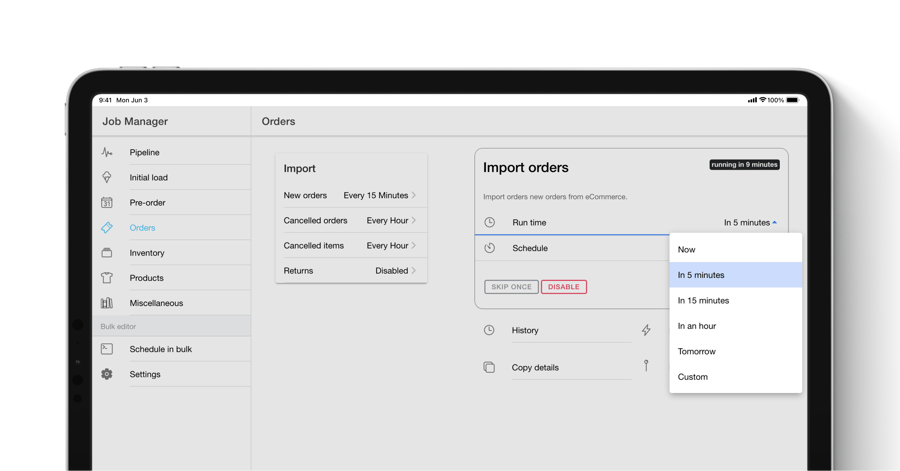Image resolution: width=900 pixels, height=471 pixels.
Task: Click the Initial load icon
Action: [107, 178]
